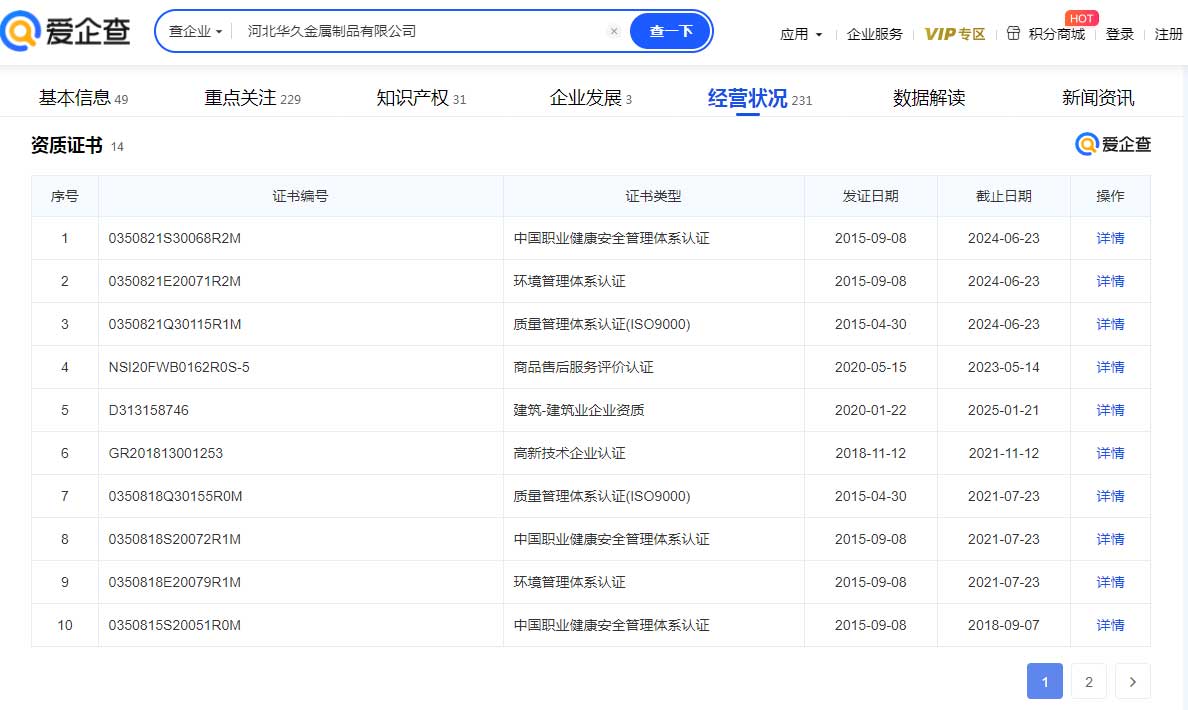This screenshot has height=710, width=1188.
Task: Switch to the 新闻资讯 tab
Action: 1097,98
